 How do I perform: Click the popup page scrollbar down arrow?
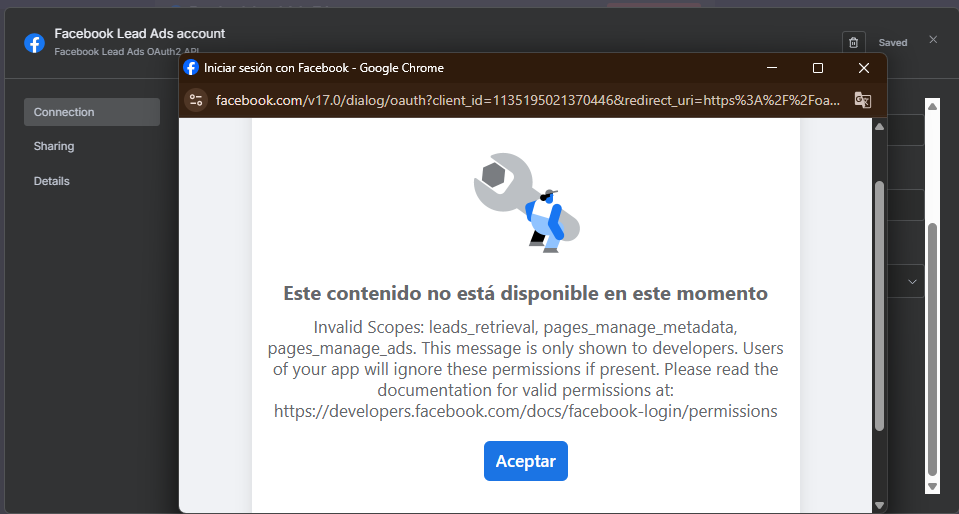[879, 505]
